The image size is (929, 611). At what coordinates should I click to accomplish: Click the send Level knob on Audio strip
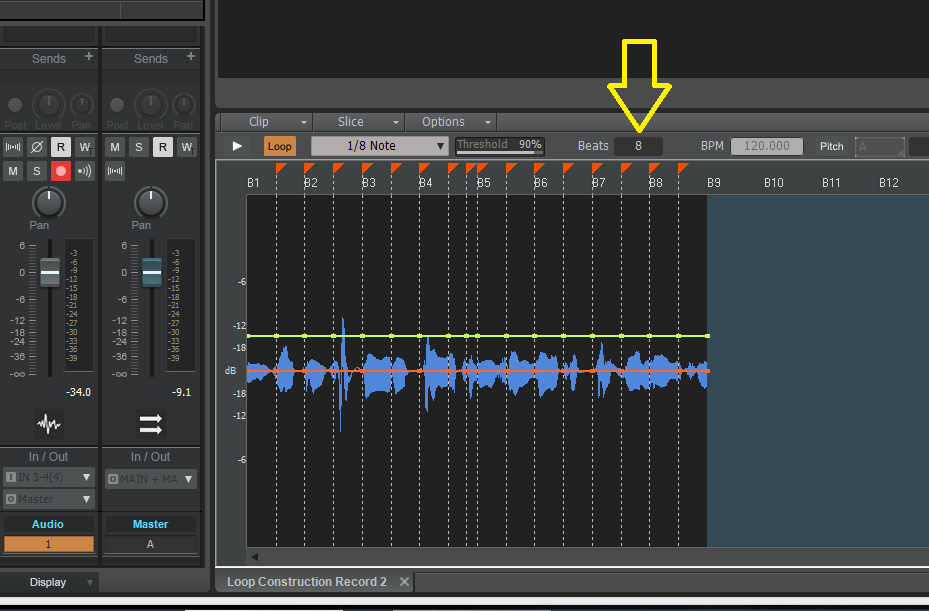(49, 105)
